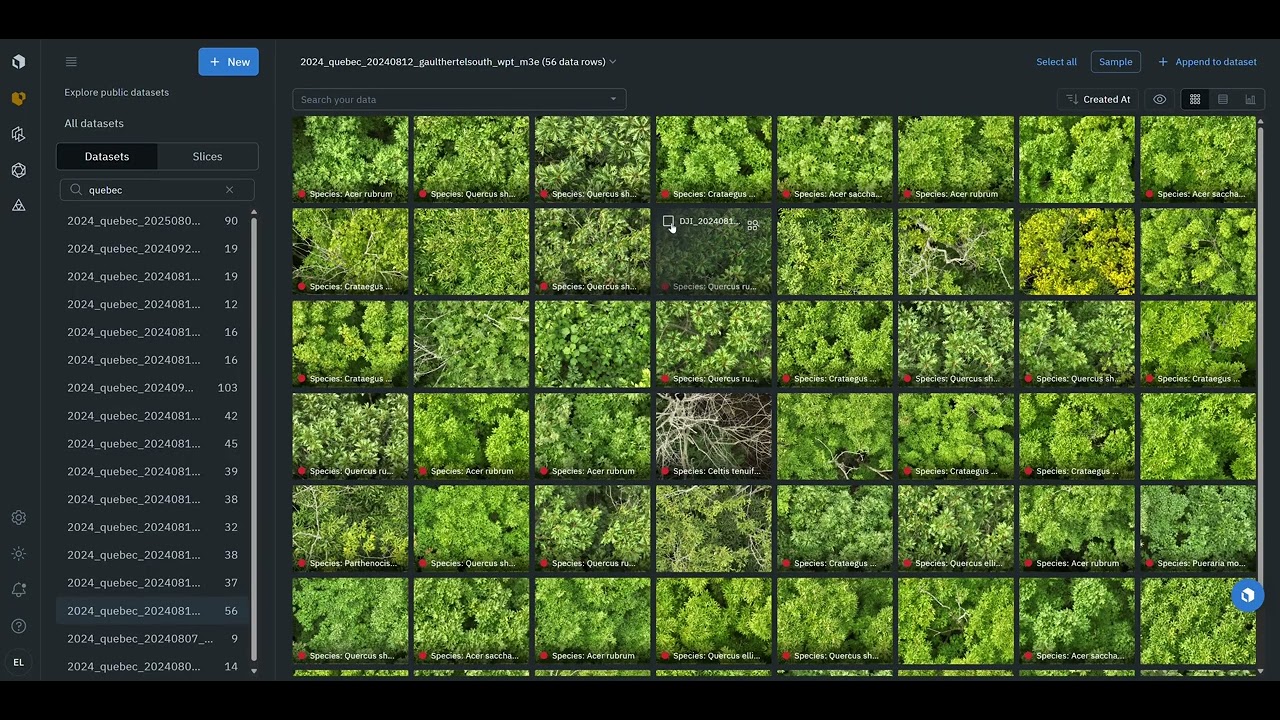The height and width of the screenshot is (720, 1280).
Task: Switch to the Datasets tab
Action: (x=107, y=156)
